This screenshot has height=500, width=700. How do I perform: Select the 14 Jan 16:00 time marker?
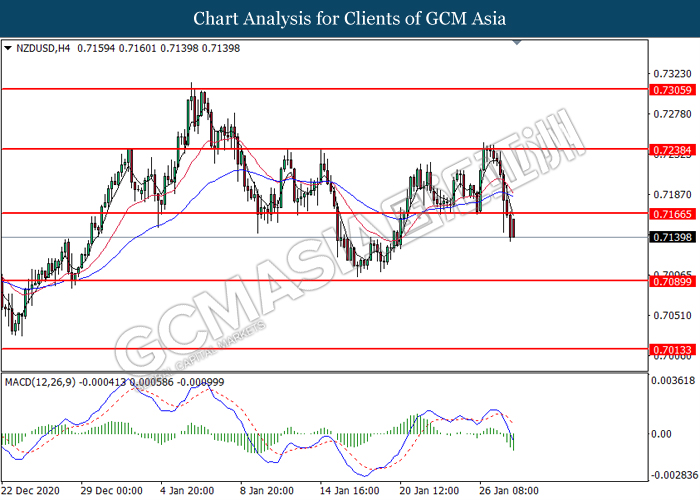pos(350,491)
